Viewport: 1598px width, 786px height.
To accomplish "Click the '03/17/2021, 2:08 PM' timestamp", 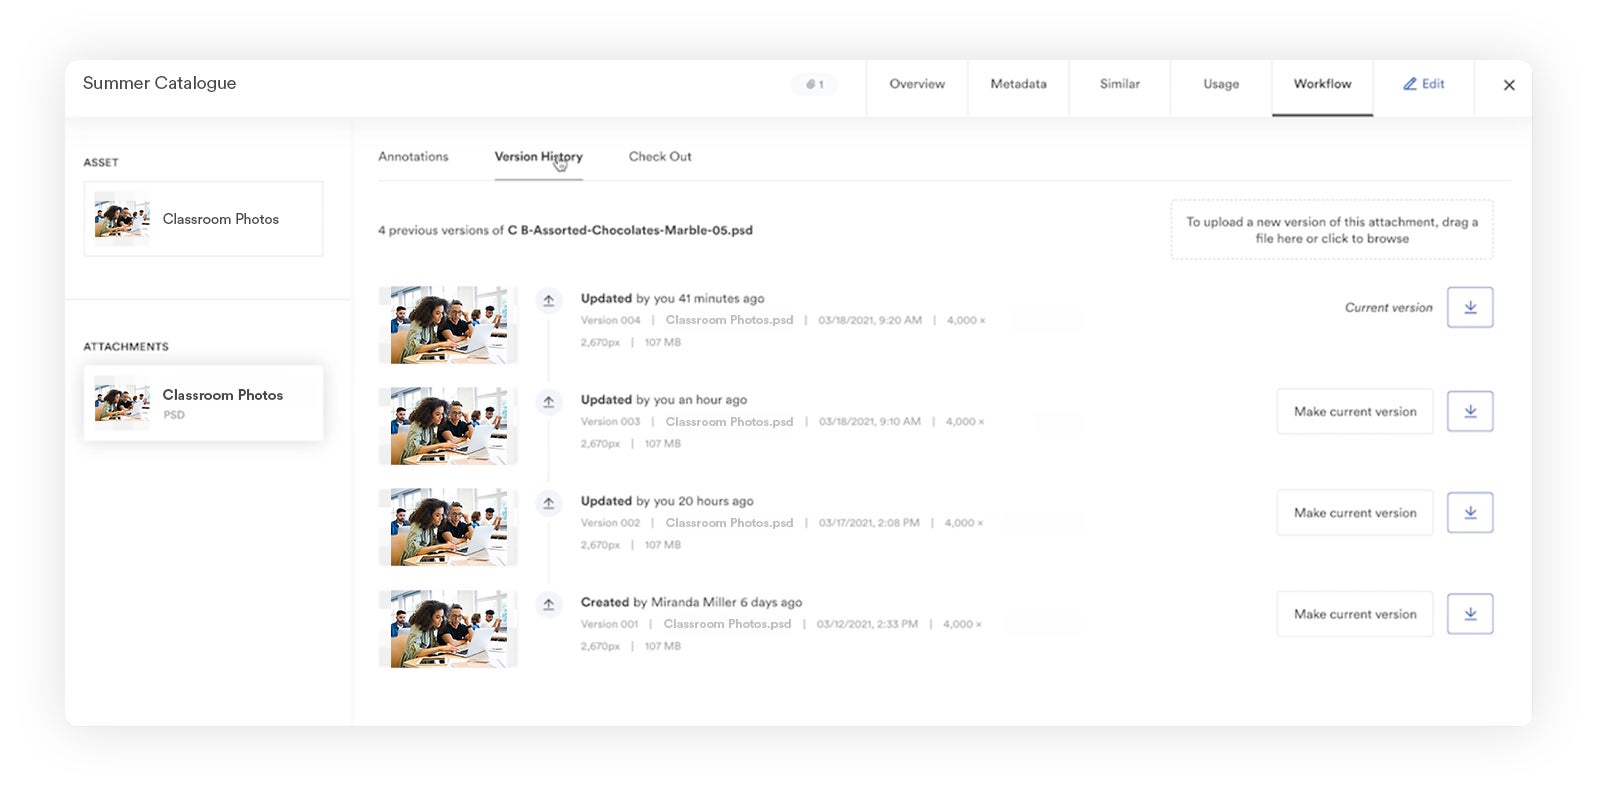I will coord(869,523).
